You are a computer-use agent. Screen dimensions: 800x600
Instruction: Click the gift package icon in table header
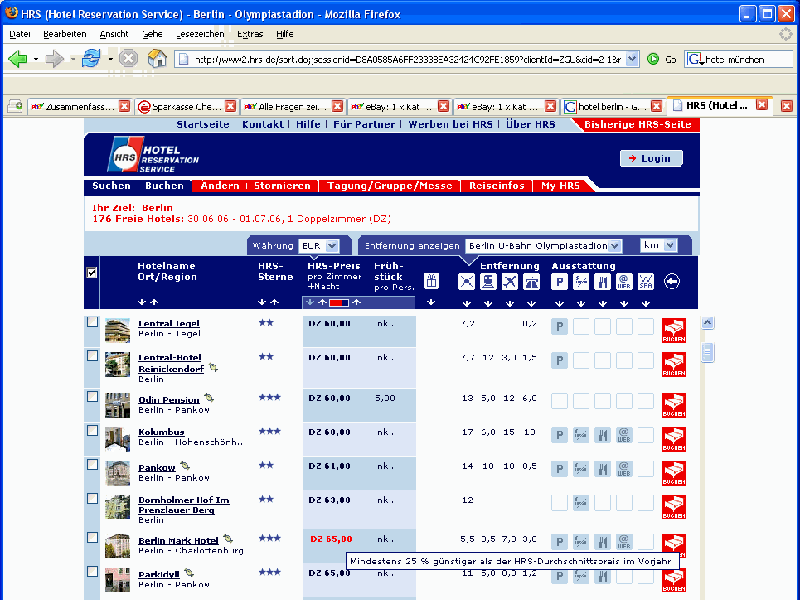click(432, 281)
